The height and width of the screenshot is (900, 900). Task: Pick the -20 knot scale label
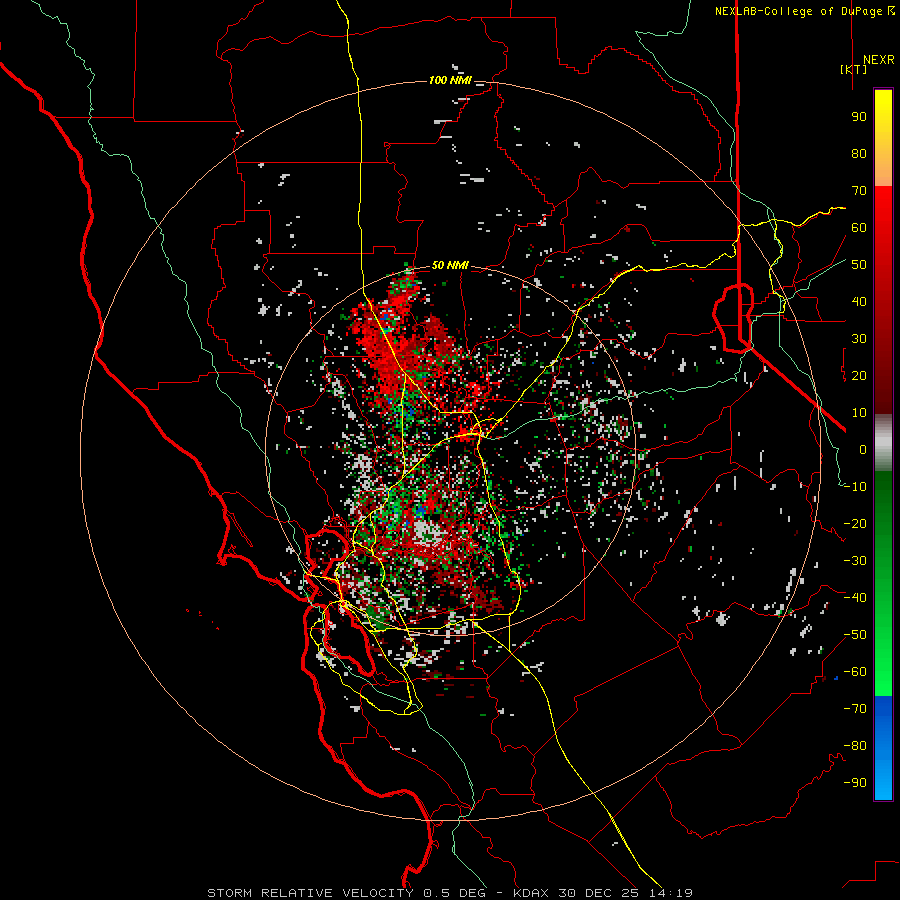pyautogui.click(x=855, y=523)
